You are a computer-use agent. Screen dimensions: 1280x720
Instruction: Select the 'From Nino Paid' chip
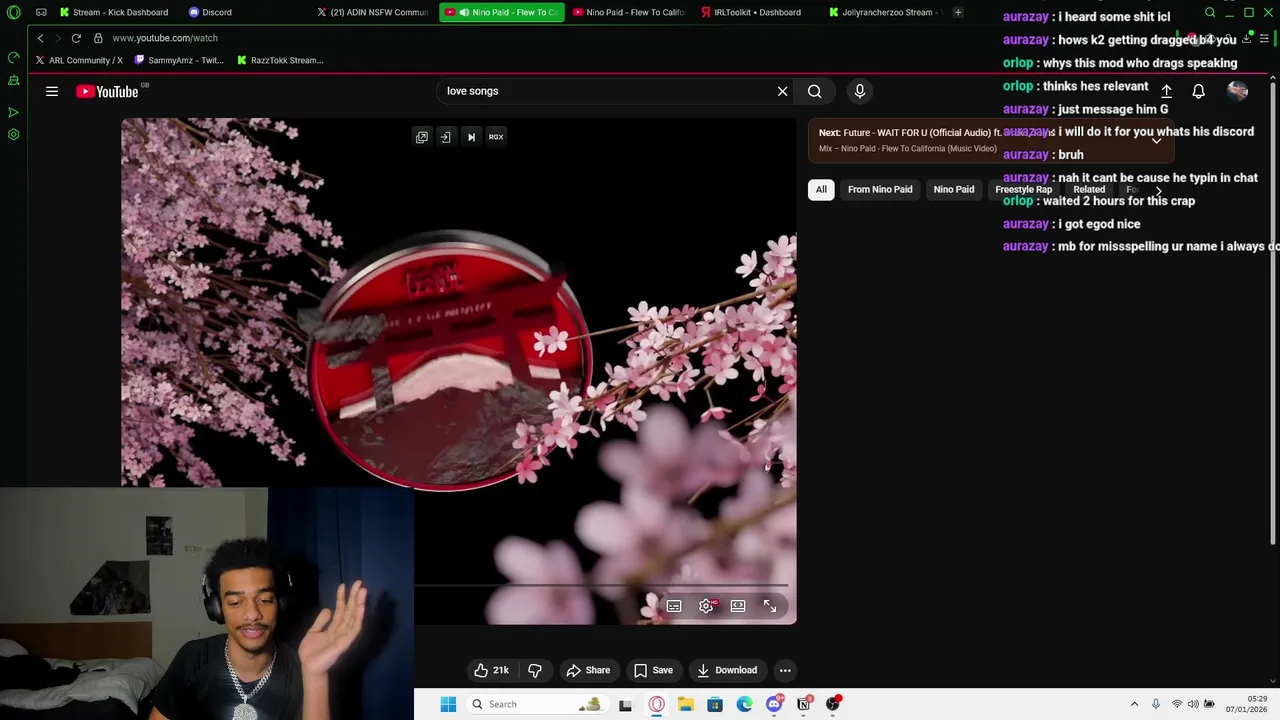pyautogui.click(x=880, y=189)
